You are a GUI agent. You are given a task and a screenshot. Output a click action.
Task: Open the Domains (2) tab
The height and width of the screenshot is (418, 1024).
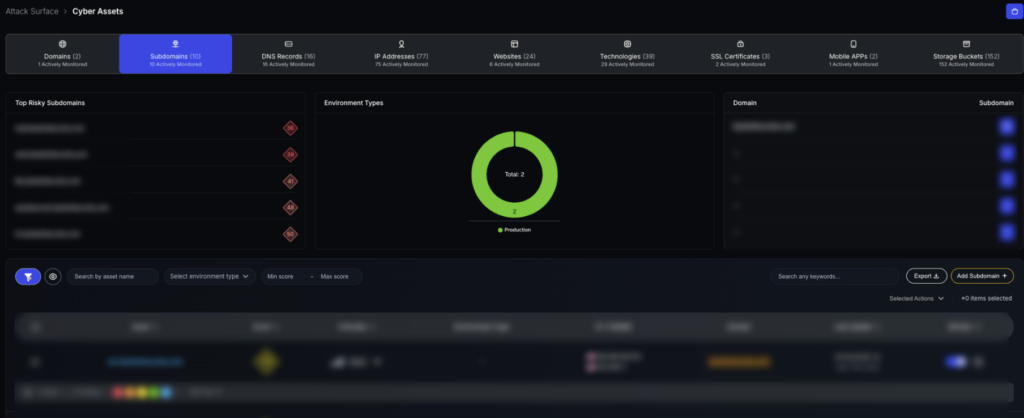62,54
